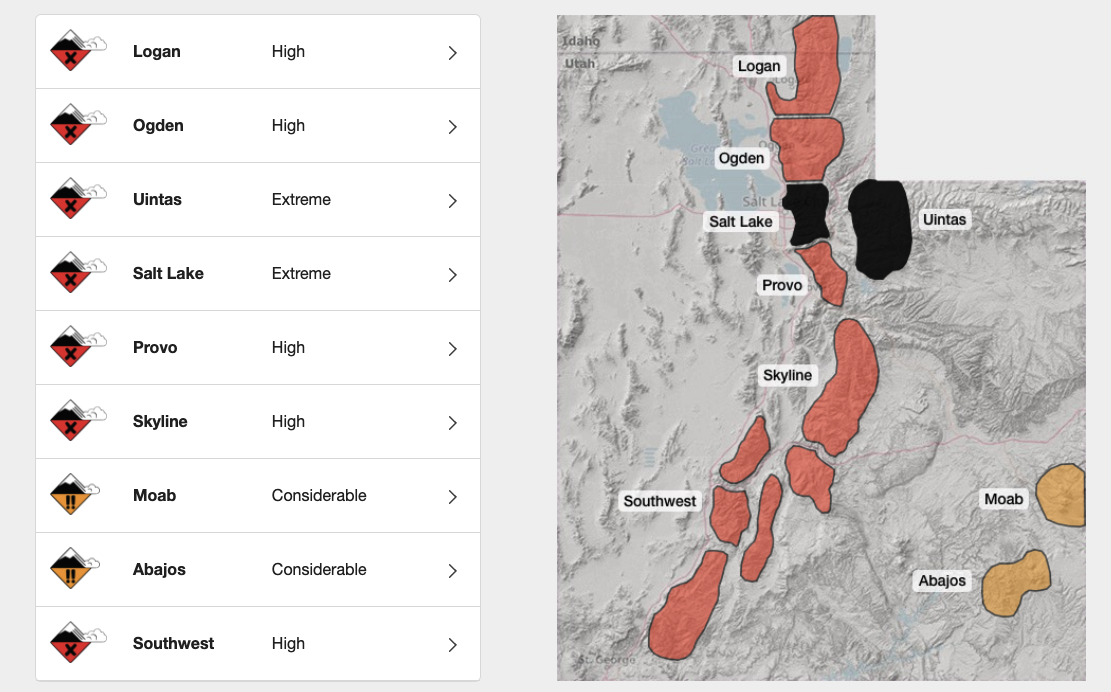Expand the Provo row chevron

point(452,348)
